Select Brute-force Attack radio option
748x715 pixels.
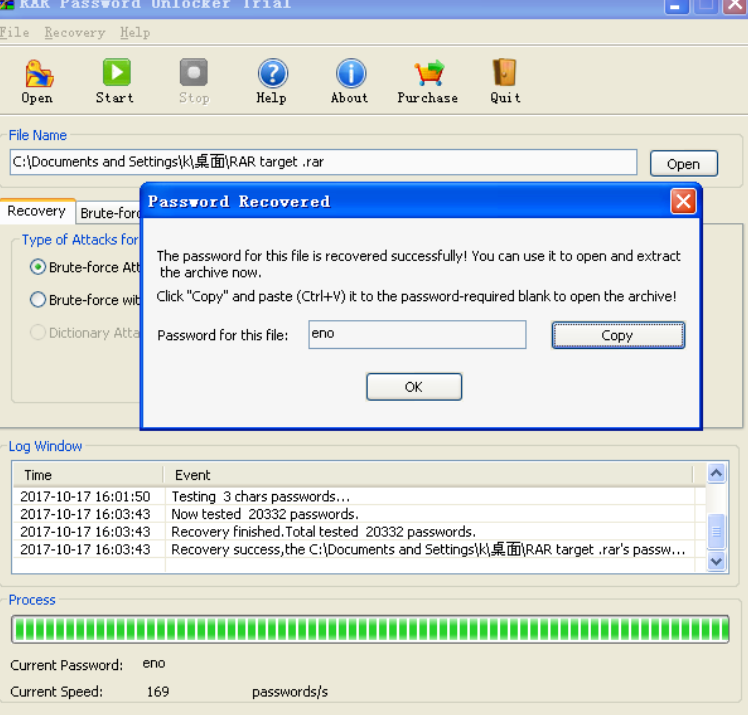point(38,267)
